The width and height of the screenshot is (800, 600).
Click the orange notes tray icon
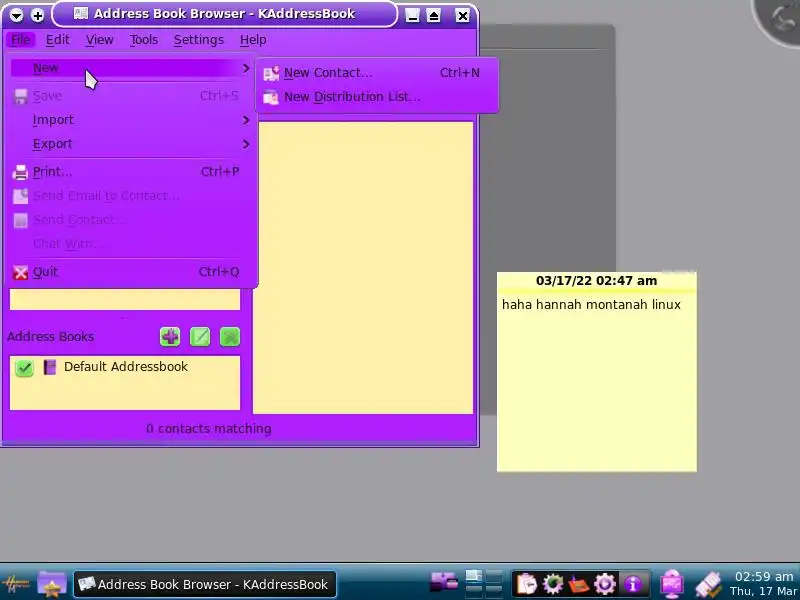(579, 584)
